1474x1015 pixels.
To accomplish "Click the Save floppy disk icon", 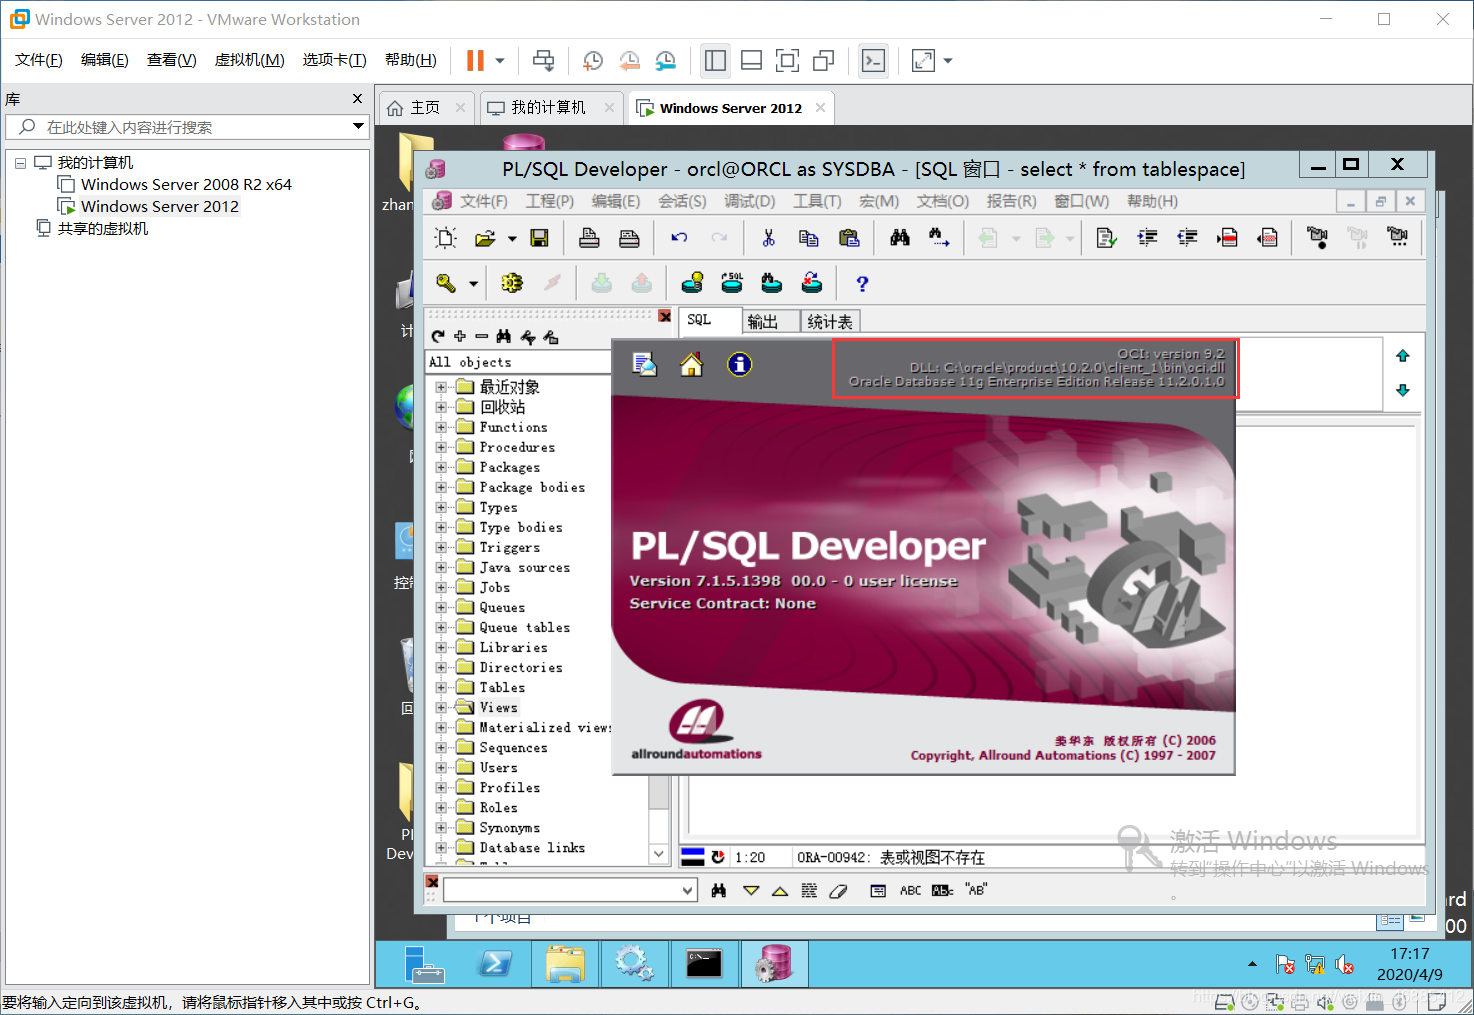I will click(539, 238).
